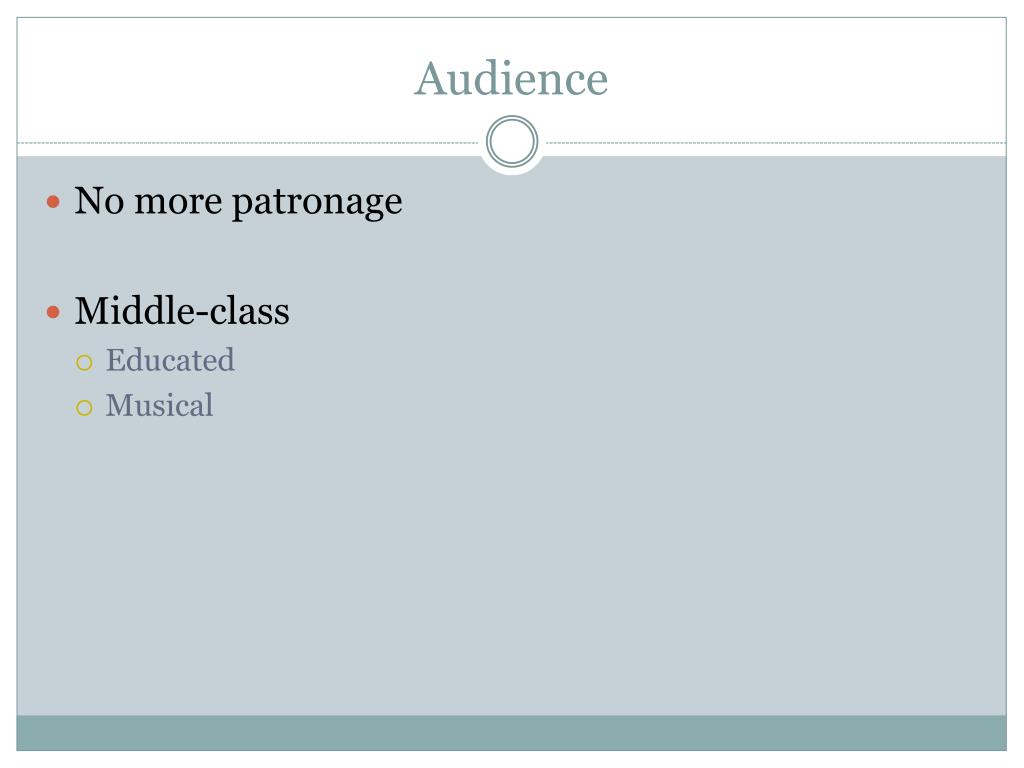The image size is (1024, 768).
Task: Click the dashed divider line left of the circle
Action: tap(248, 142)
